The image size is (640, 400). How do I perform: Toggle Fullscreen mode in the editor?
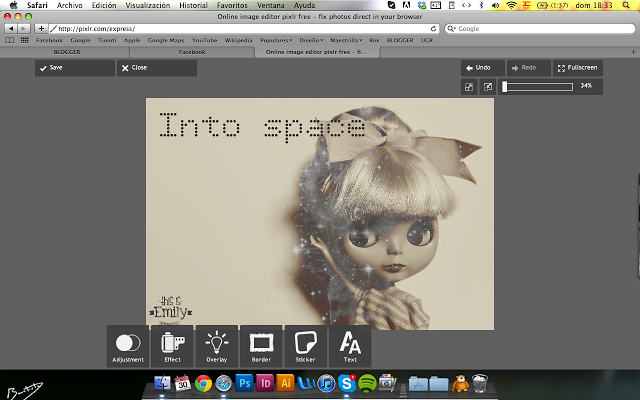577,68
